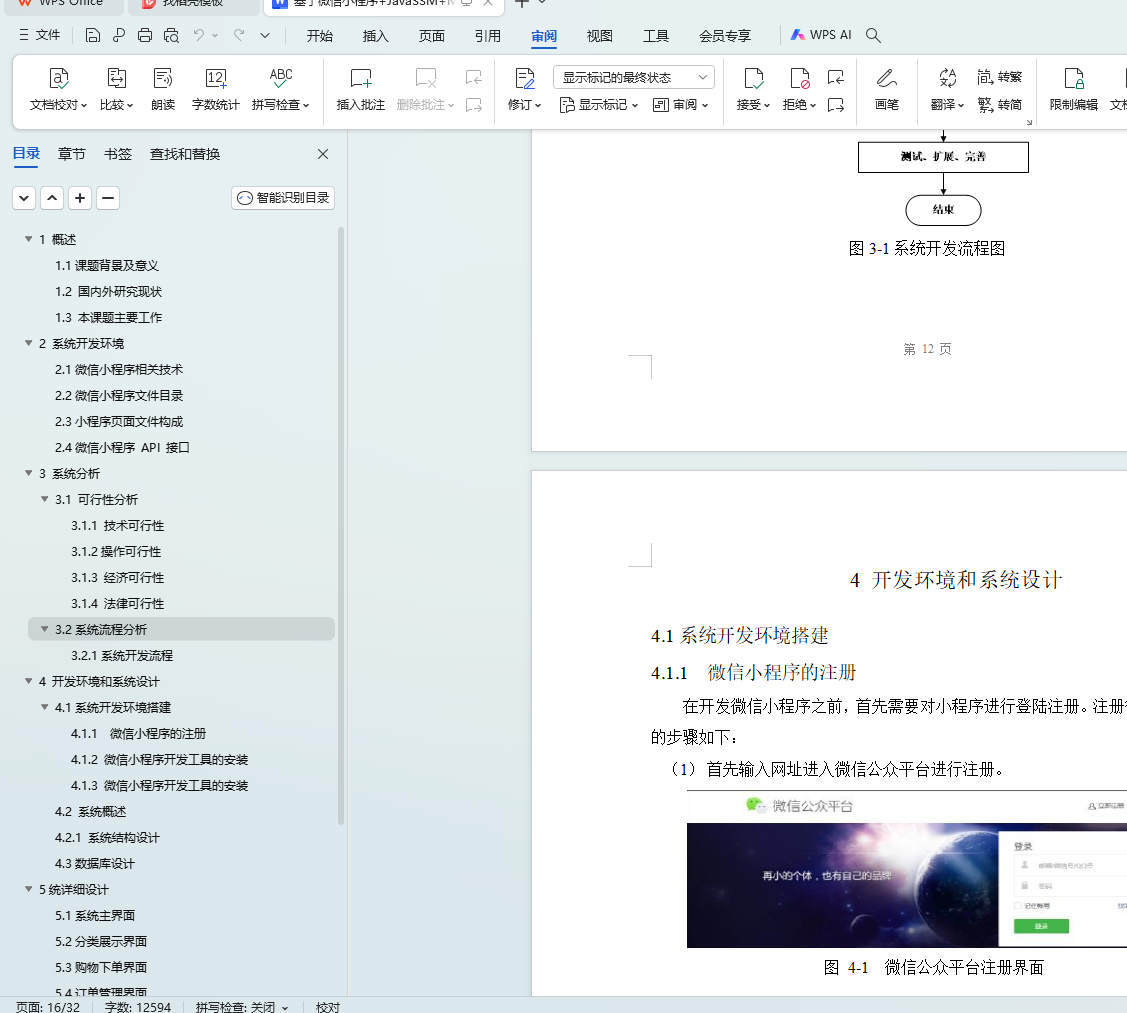Convert text with 繁转简

tap(1000, 105)
